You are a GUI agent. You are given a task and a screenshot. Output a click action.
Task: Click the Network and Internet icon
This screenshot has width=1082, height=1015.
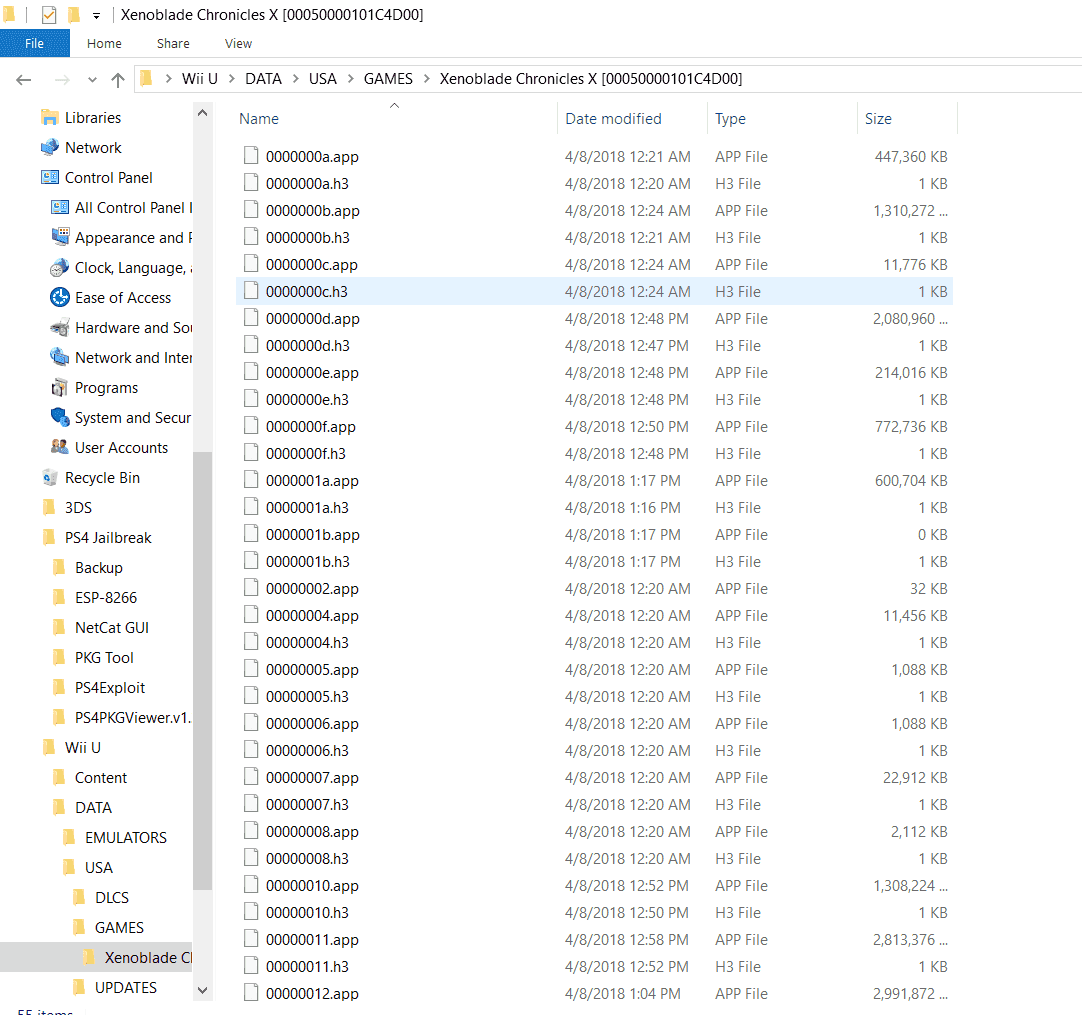pos(60,357)
